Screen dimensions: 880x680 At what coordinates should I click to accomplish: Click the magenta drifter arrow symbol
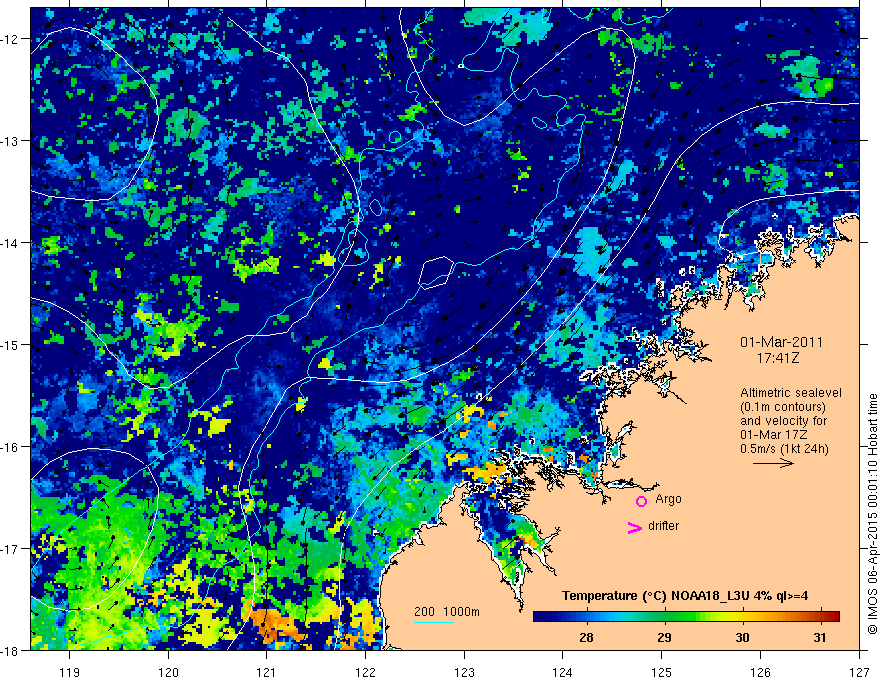(x=635, y=527)
